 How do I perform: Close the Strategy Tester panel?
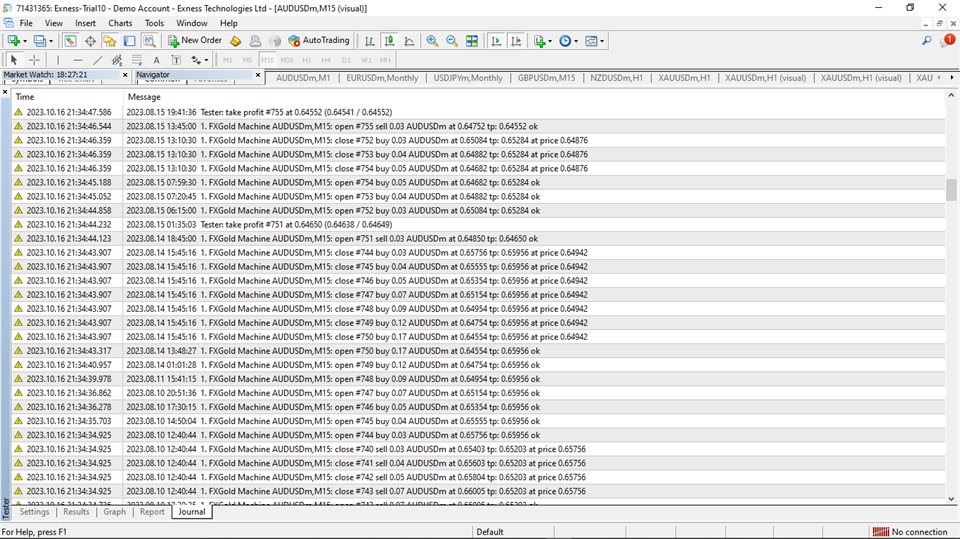point(6,92)
